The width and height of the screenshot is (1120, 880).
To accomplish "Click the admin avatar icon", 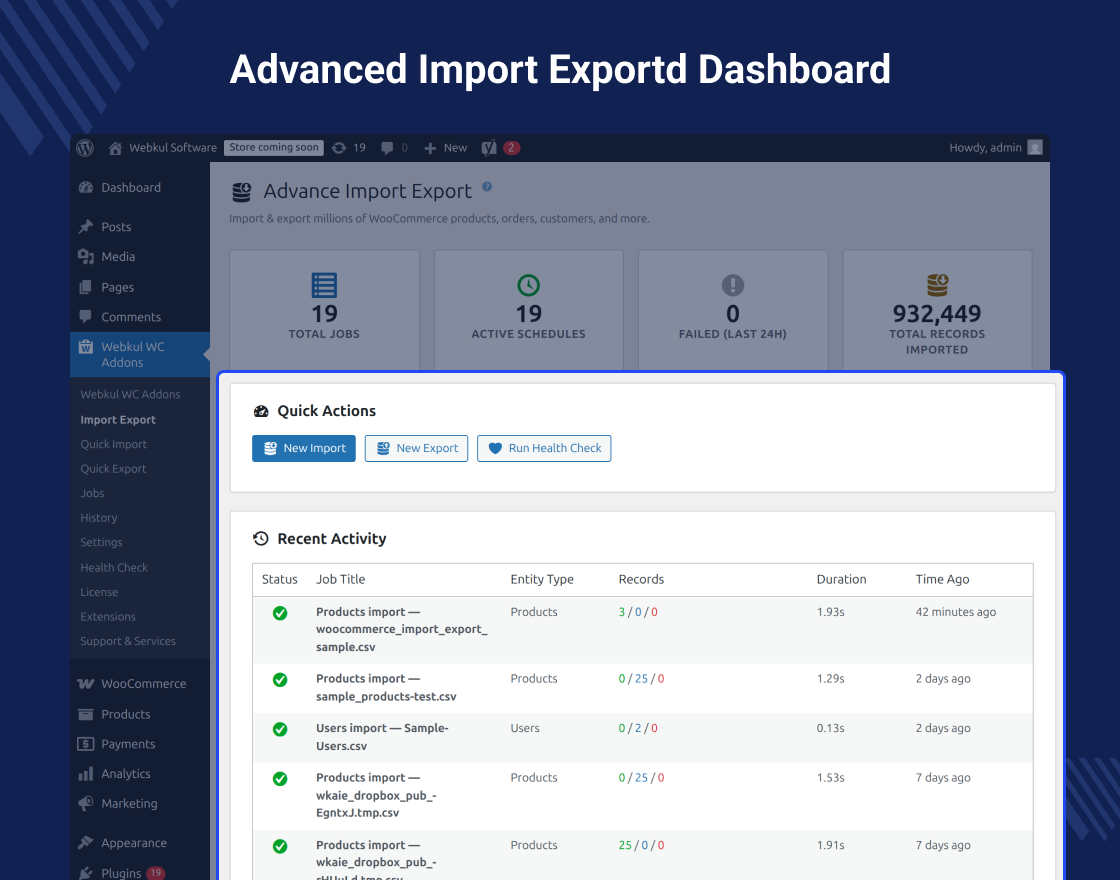I will [x=1035, y=147].
